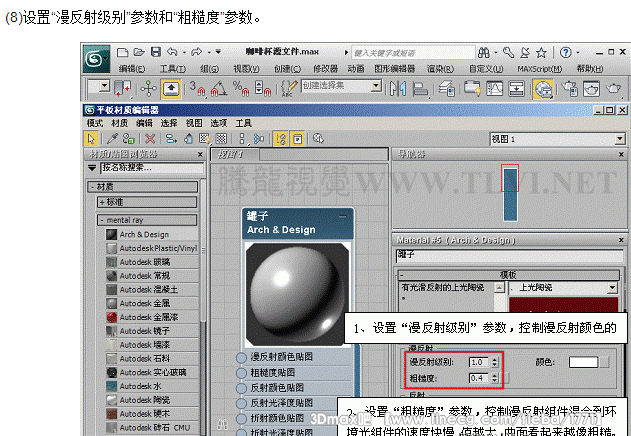This screenshot has width=631, height=436.
Task: Click the 3ds Max application logo button
Action: [x=96, y=59]
